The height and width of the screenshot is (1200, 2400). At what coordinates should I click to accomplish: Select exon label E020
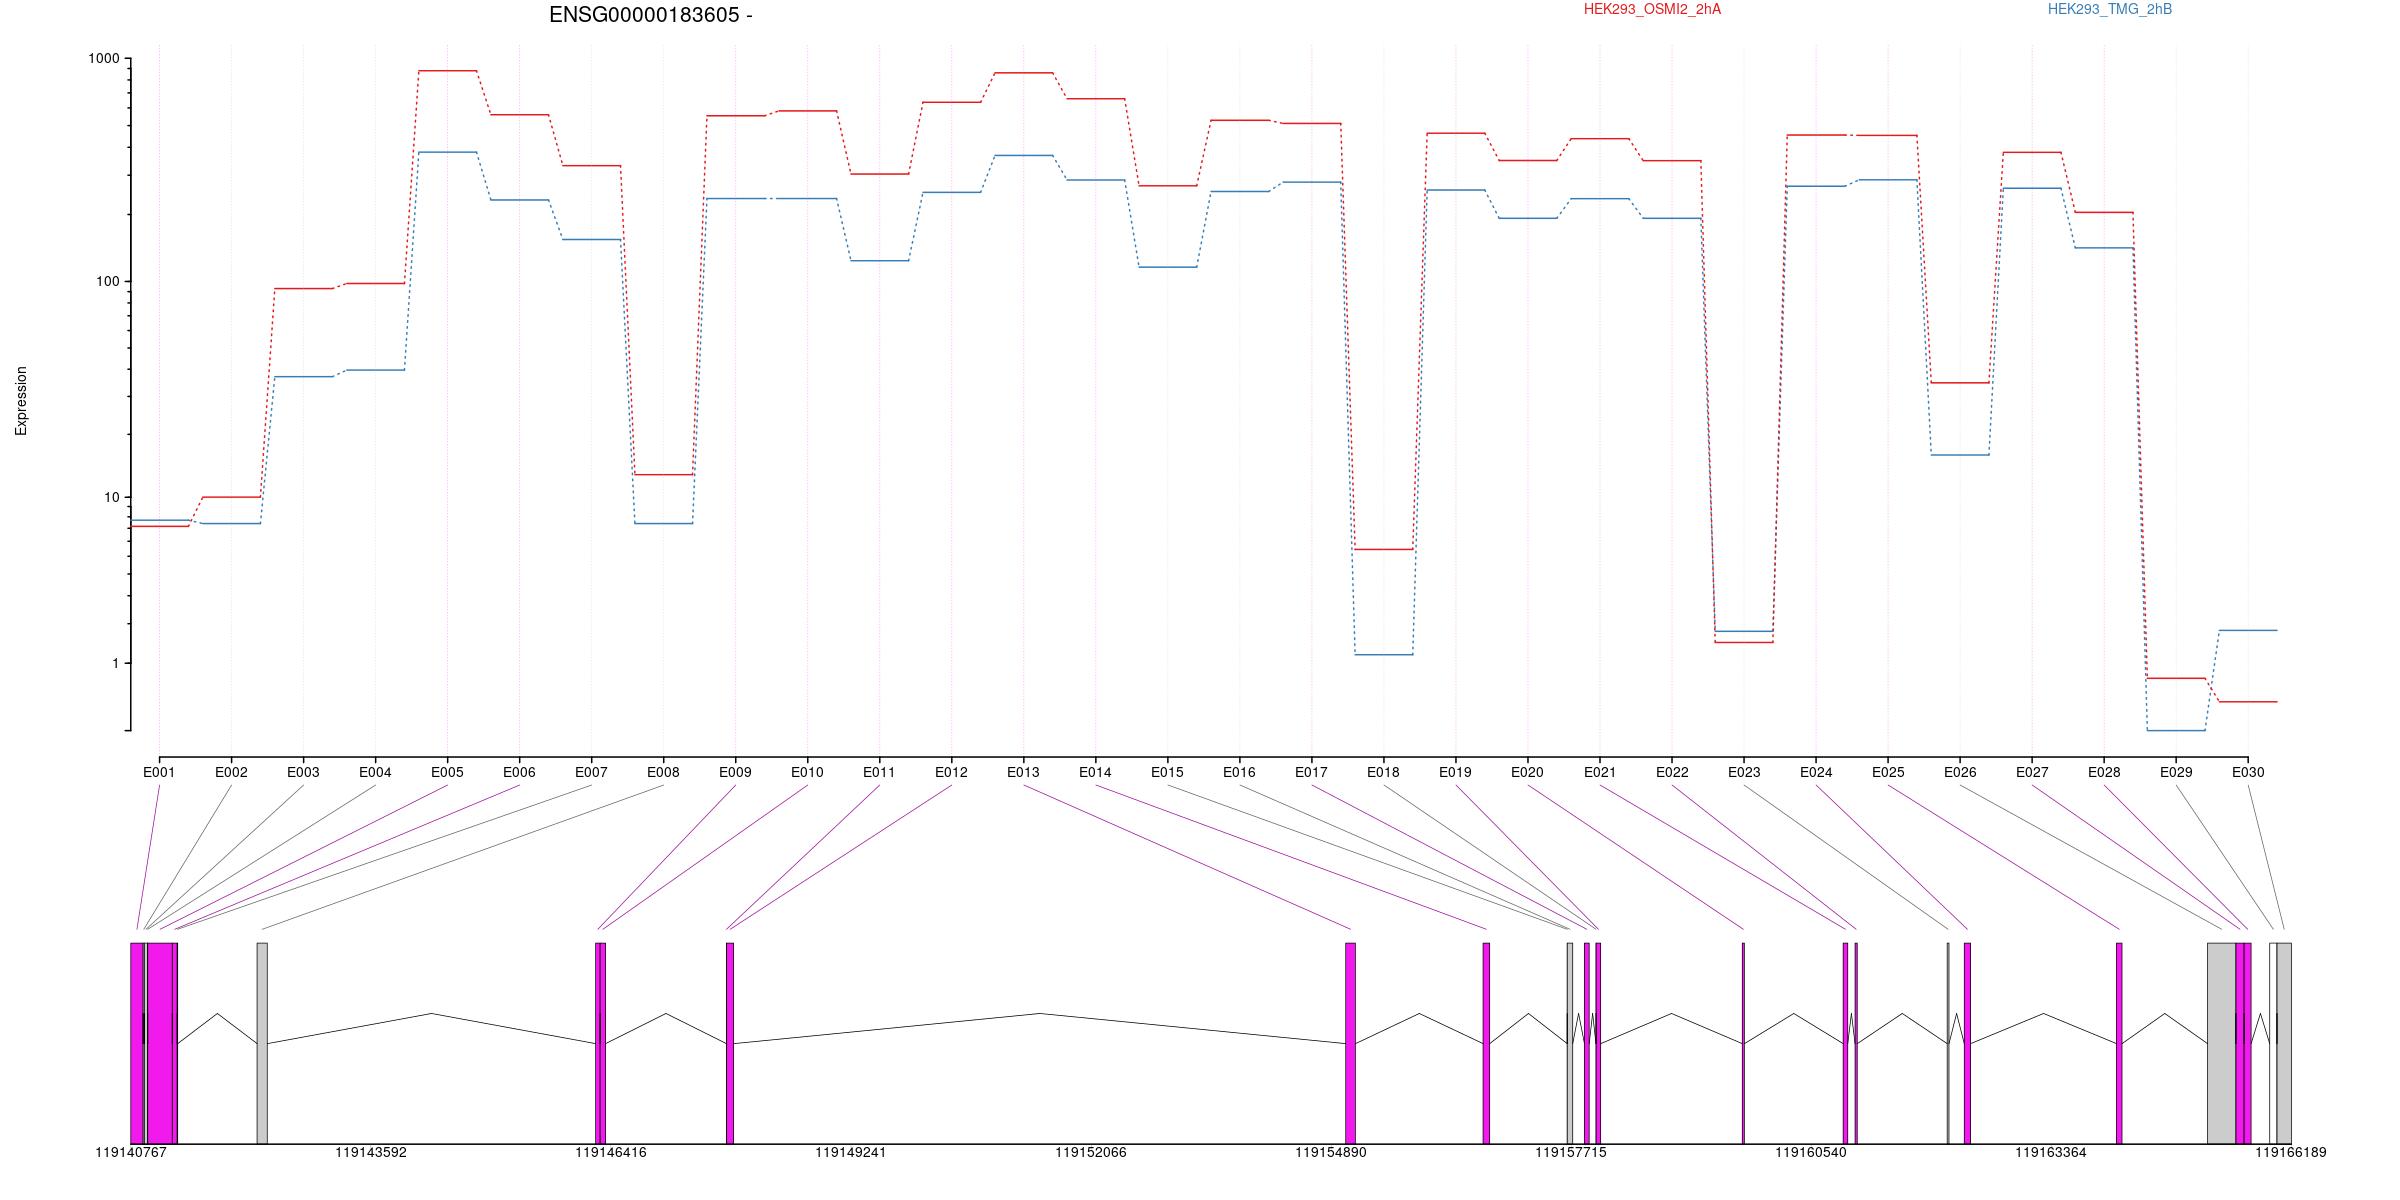1527,772
